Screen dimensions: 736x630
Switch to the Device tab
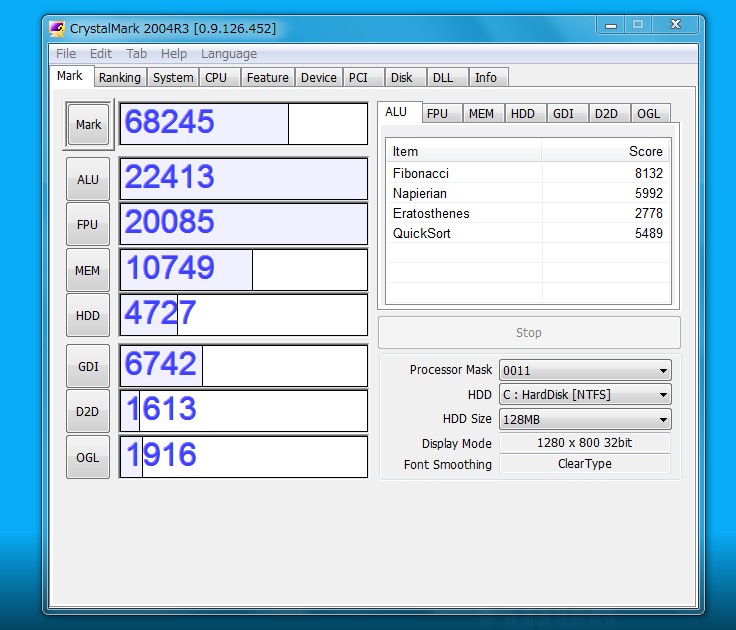click(319, 77)
